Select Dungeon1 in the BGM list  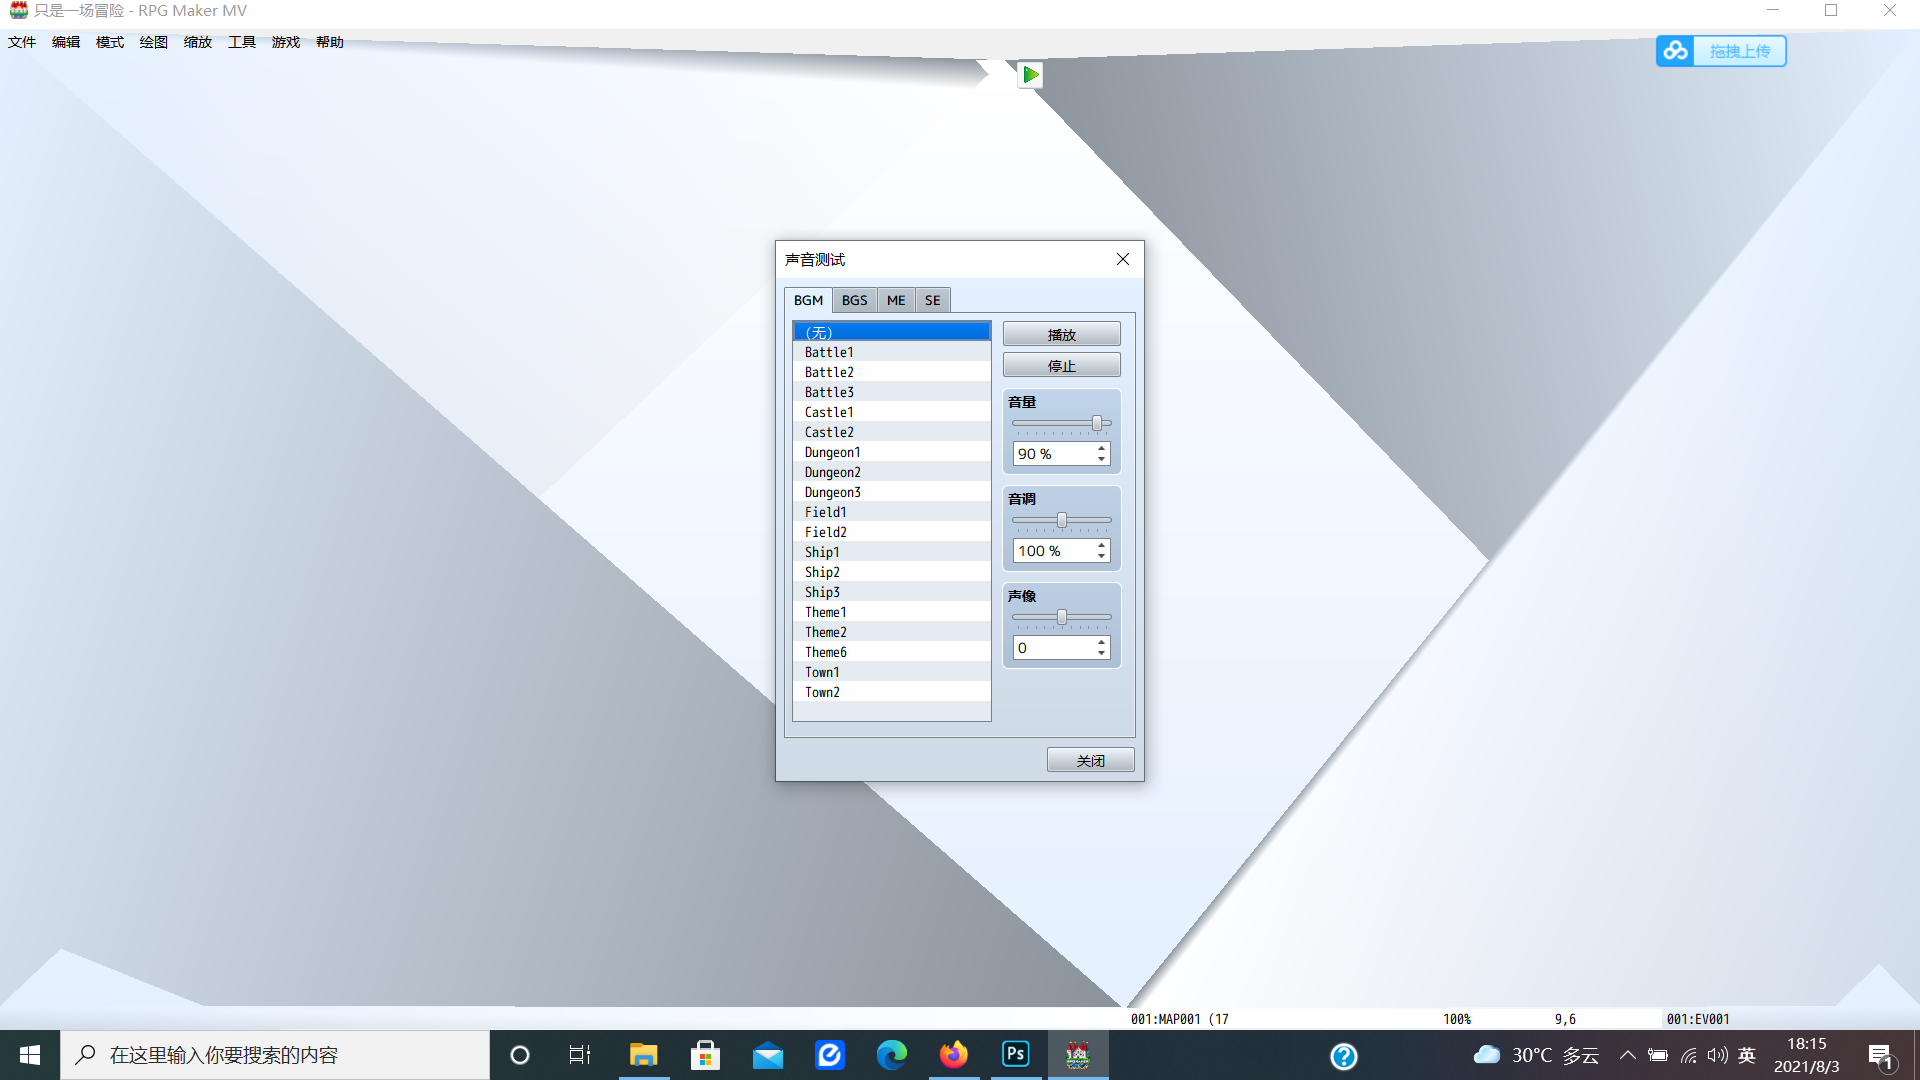point(891,452)
